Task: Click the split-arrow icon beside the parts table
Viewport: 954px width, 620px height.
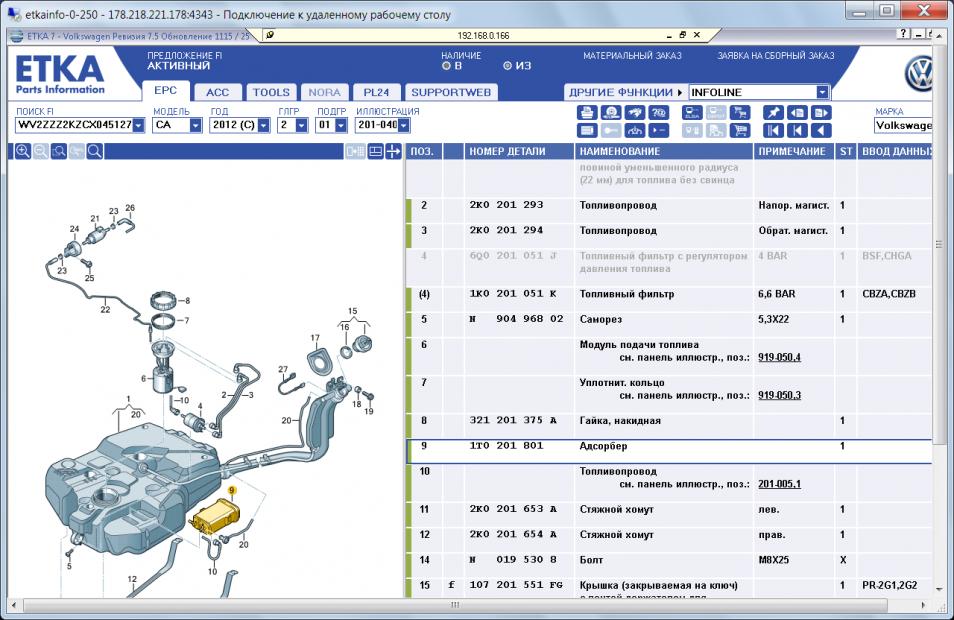Action: tap(394, 152)
